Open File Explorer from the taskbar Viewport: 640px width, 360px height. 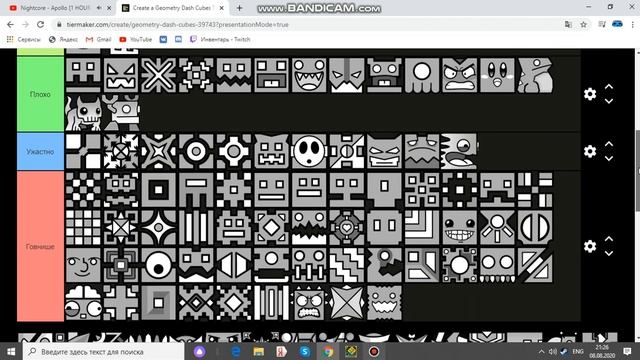coord(258,351)
